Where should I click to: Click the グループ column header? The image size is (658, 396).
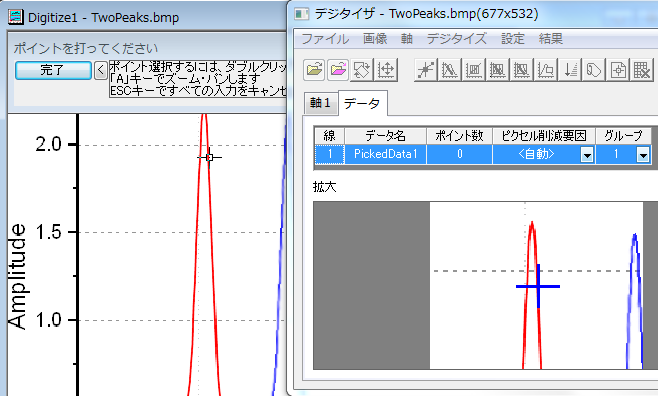click(623, 136)
